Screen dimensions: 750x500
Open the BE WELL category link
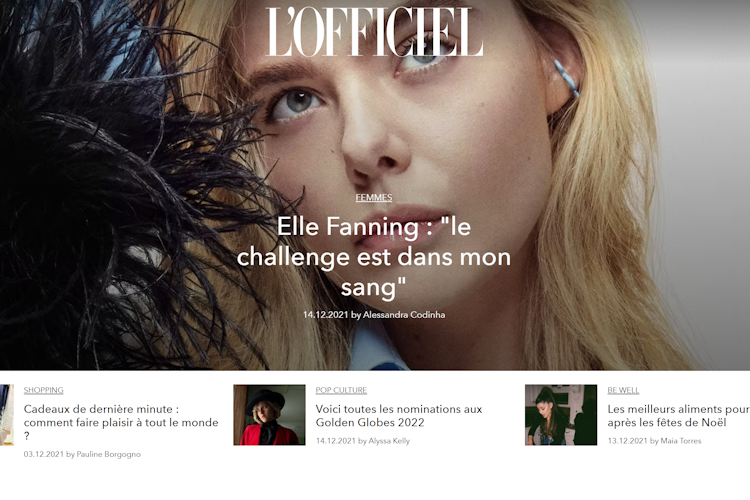[x=623, y=390]
